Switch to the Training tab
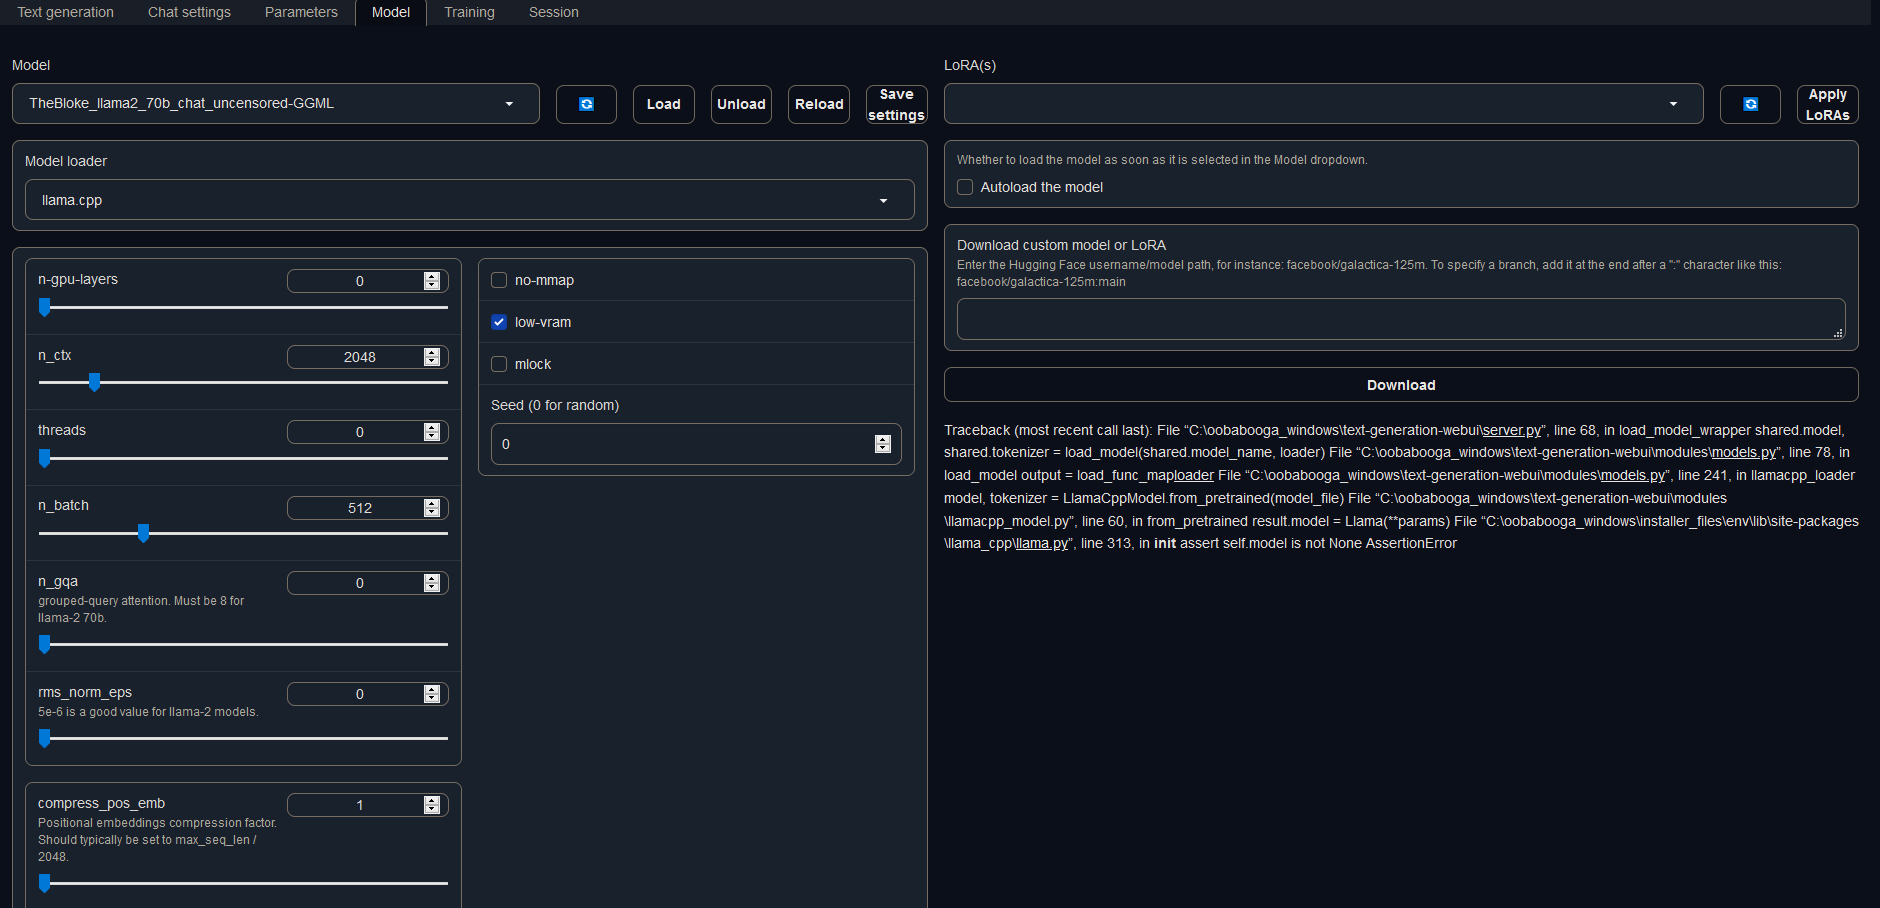The height and width of the screenshot is (908, 1880). pyautogui.click(x=469, y=12)
